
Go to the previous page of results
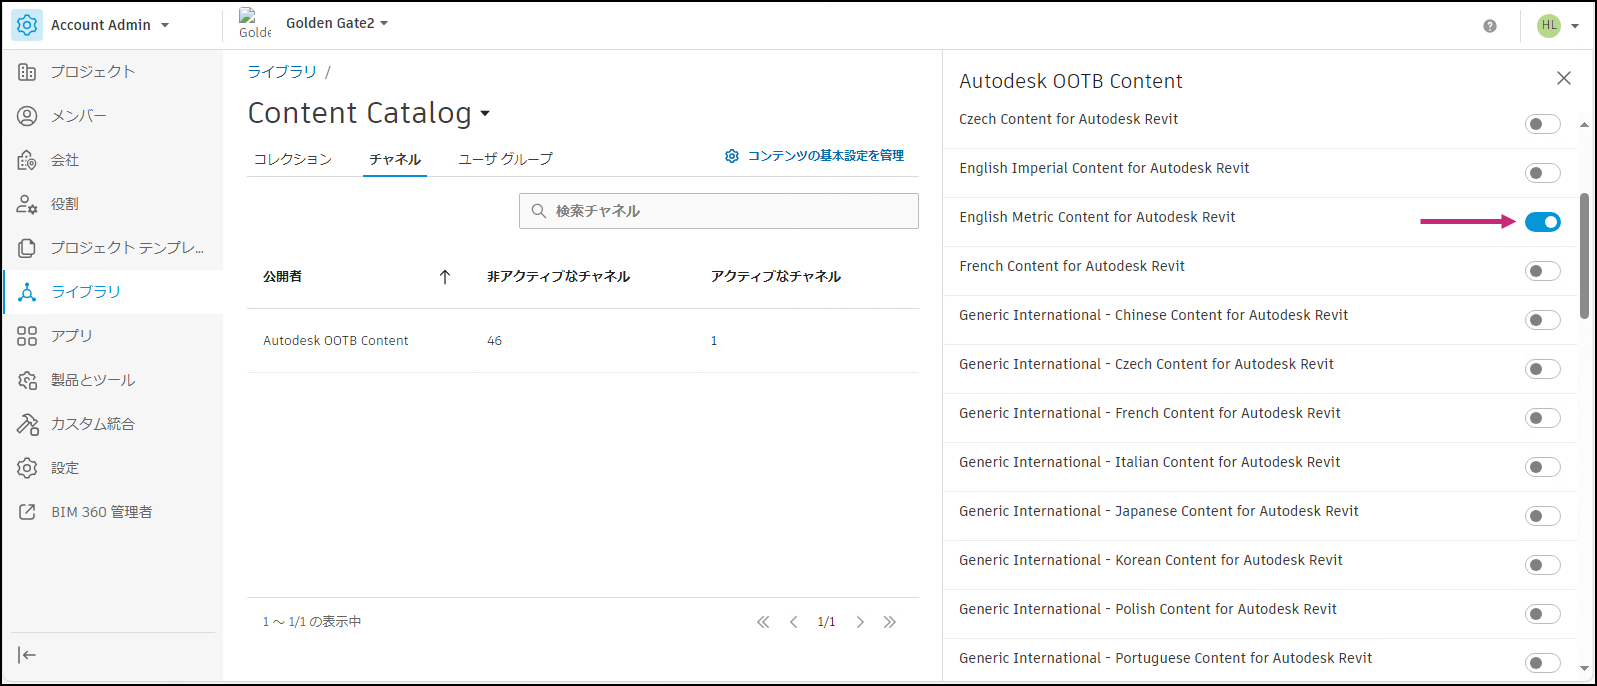pos(794,622)
